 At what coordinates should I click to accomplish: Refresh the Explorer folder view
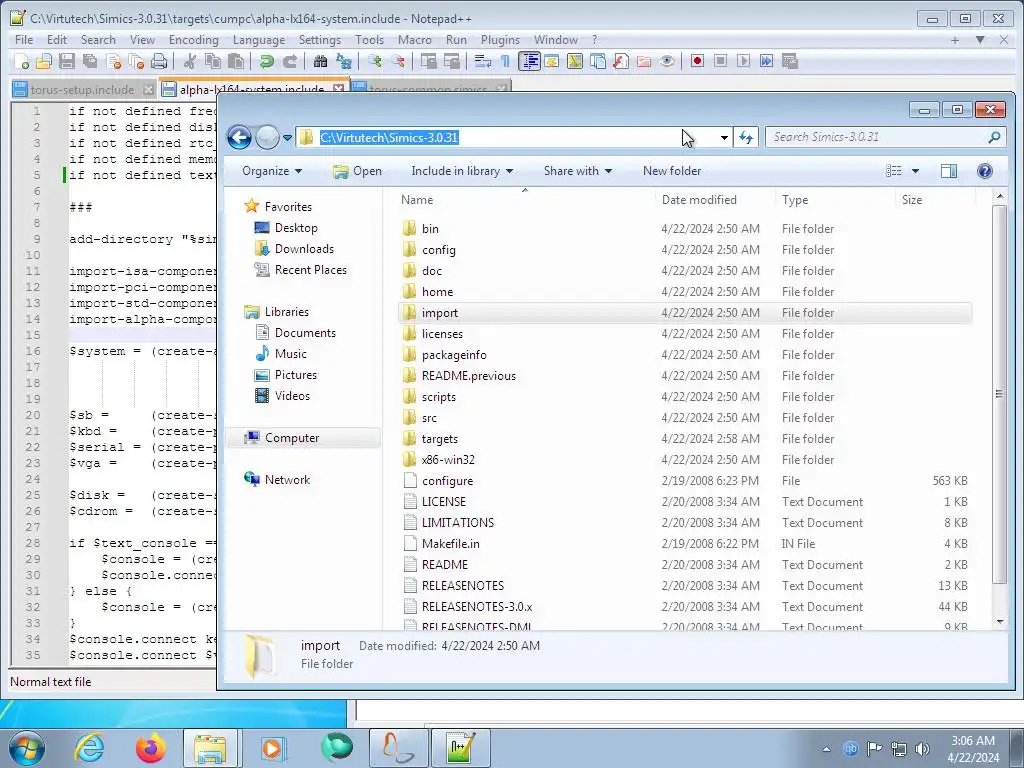pyautogui.click(x=746, y=137)
